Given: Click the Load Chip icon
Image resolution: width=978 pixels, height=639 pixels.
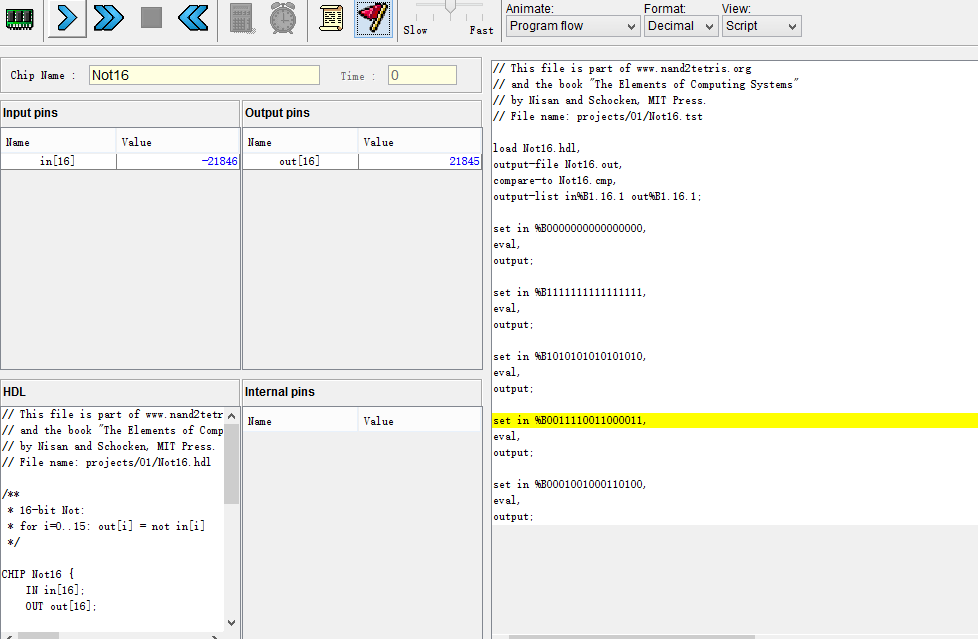Looking at the screenshot, I should [19, 18].
